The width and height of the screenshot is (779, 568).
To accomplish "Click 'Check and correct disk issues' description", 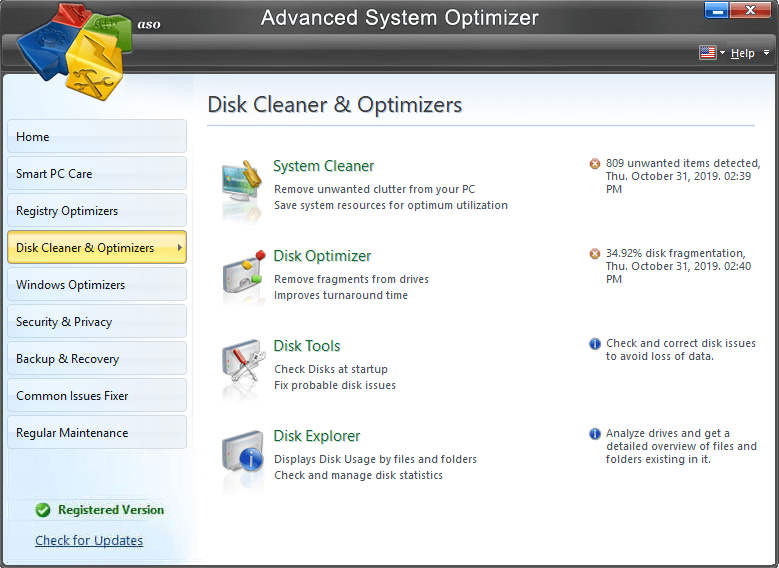I will pyautogui.click(x=681, y=350).
